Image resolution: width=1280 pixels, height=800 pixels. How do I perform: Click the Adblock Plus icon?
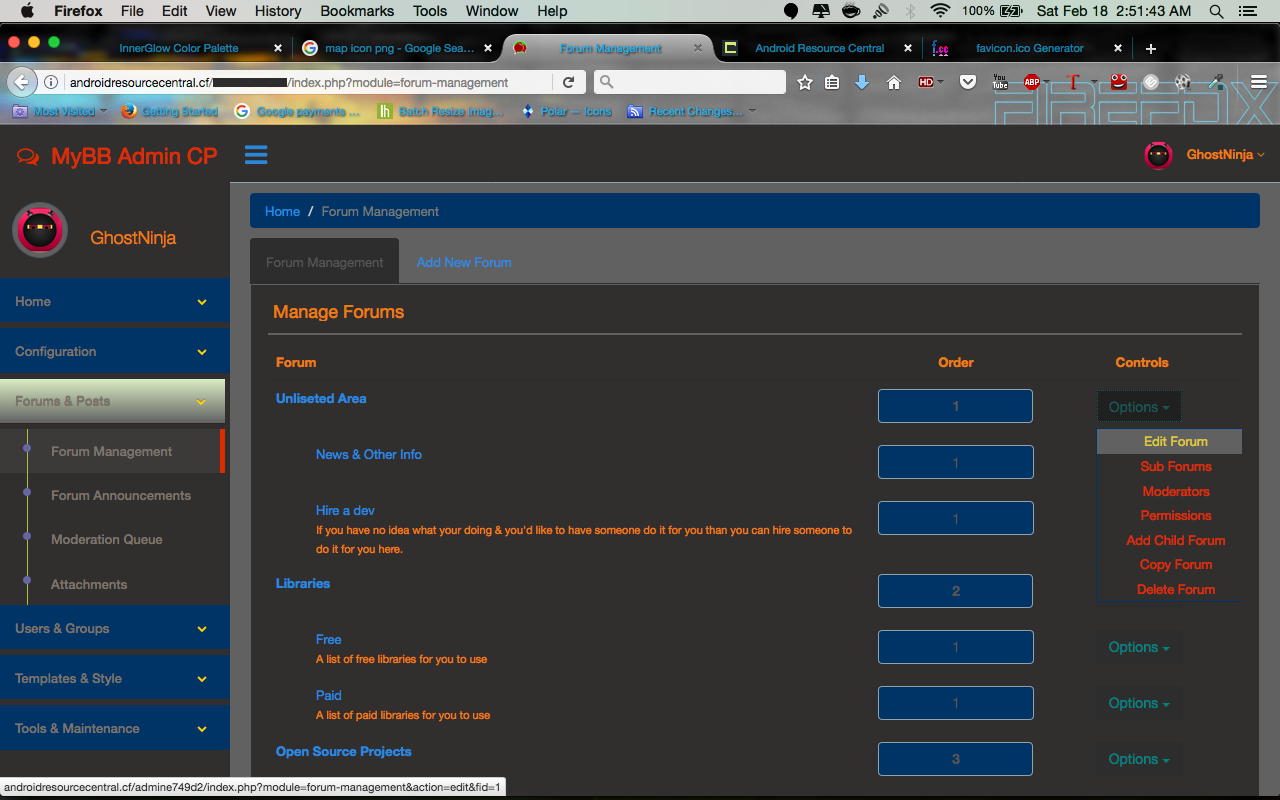(x=1032, y=83)
